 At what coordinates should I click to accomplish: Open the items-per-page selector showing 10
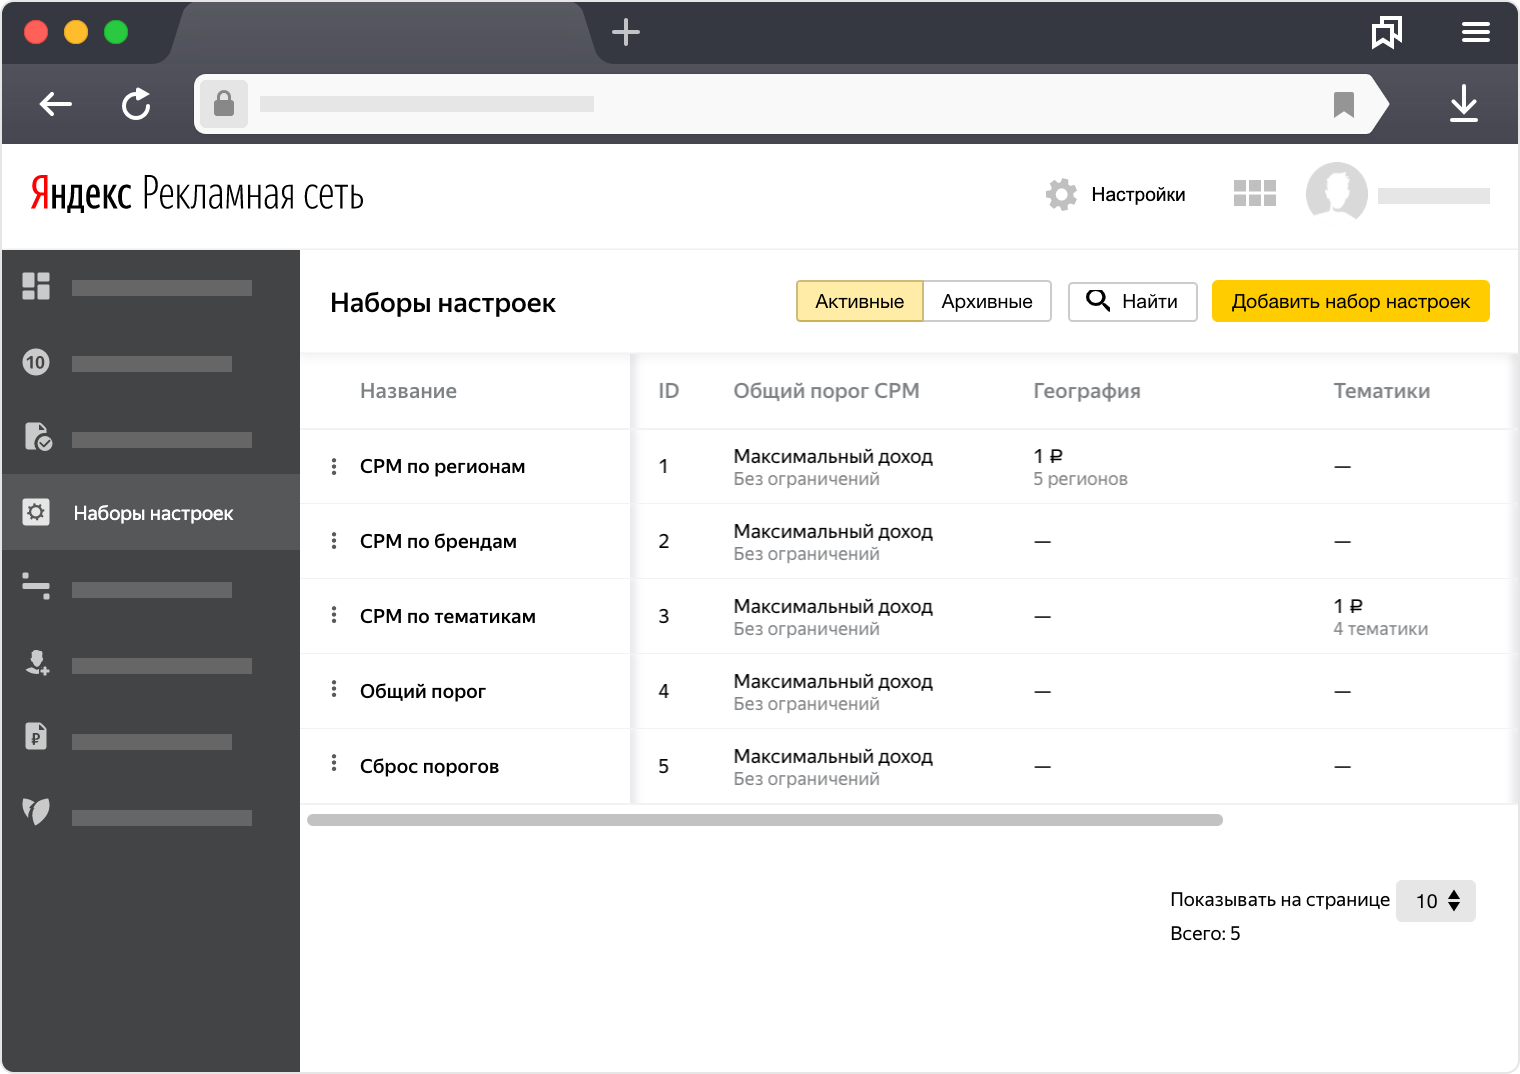1436,901
